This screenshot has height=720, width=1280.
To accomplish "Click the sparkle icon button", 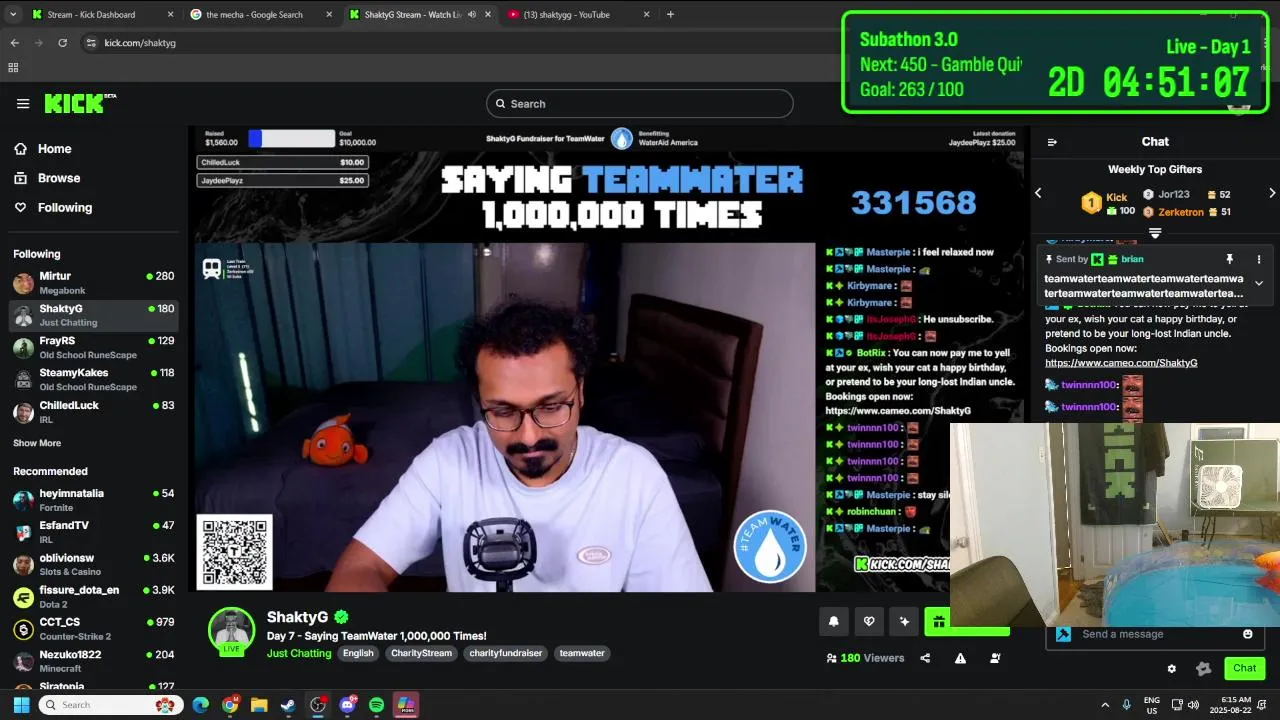I will (904, 622).
